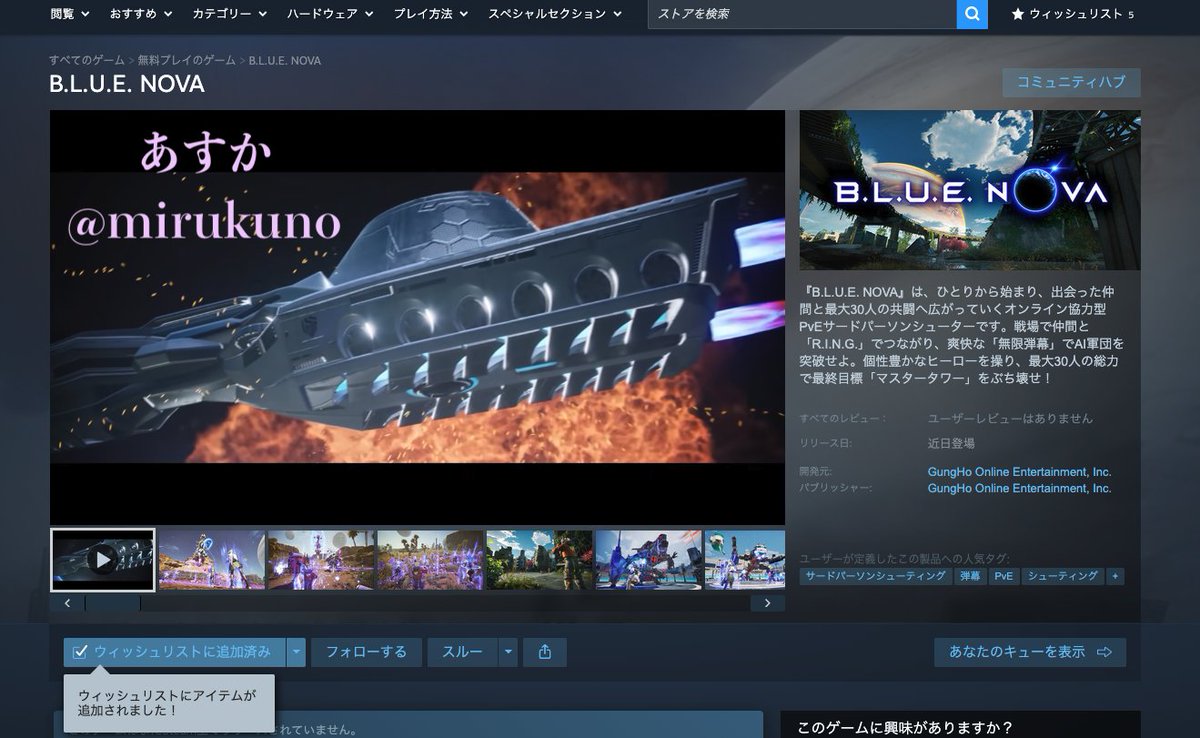Expand the スルー ignore dropdown arrow
Screen dimensions: 1200x738
point(508,652)
